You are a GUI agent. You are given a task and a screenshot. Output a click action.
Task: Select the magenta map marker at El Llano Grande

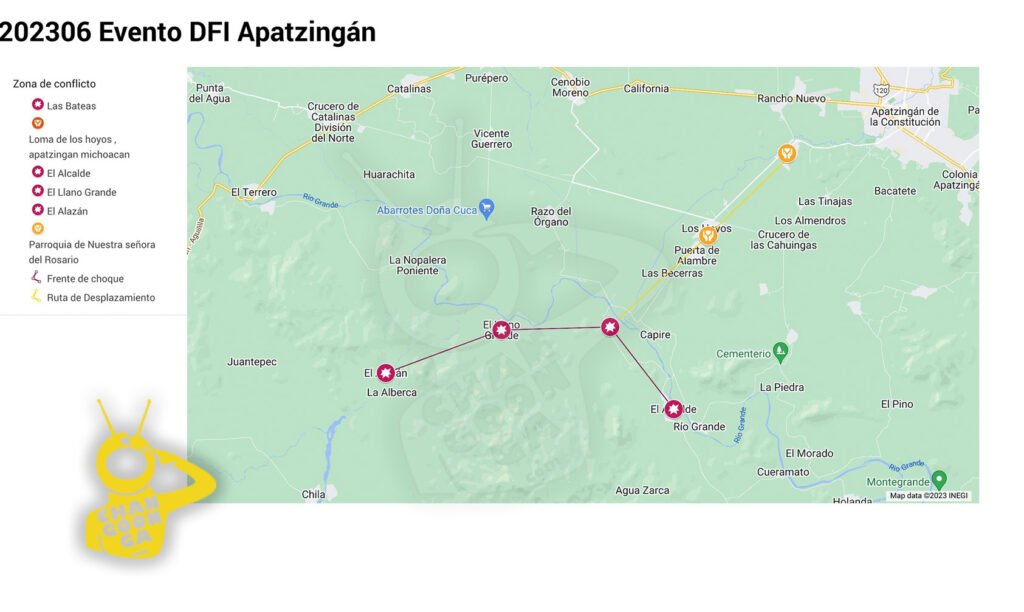(x=501, y=330)
